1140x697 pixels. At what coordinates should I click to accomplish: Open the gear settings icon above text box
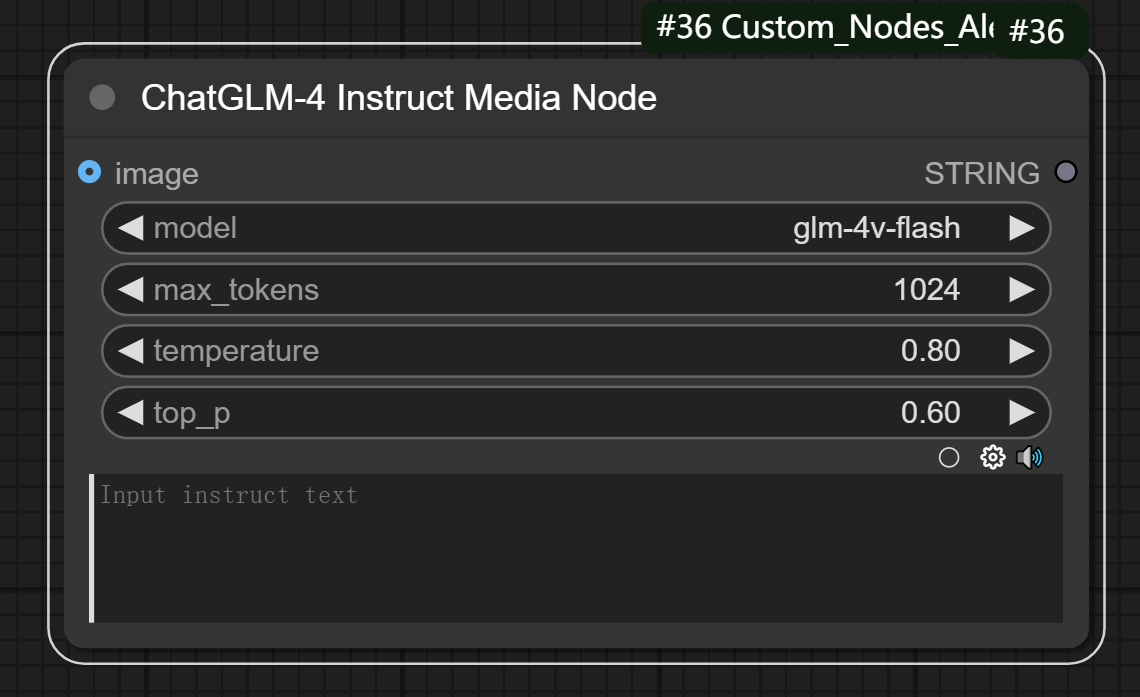[992, 458]
